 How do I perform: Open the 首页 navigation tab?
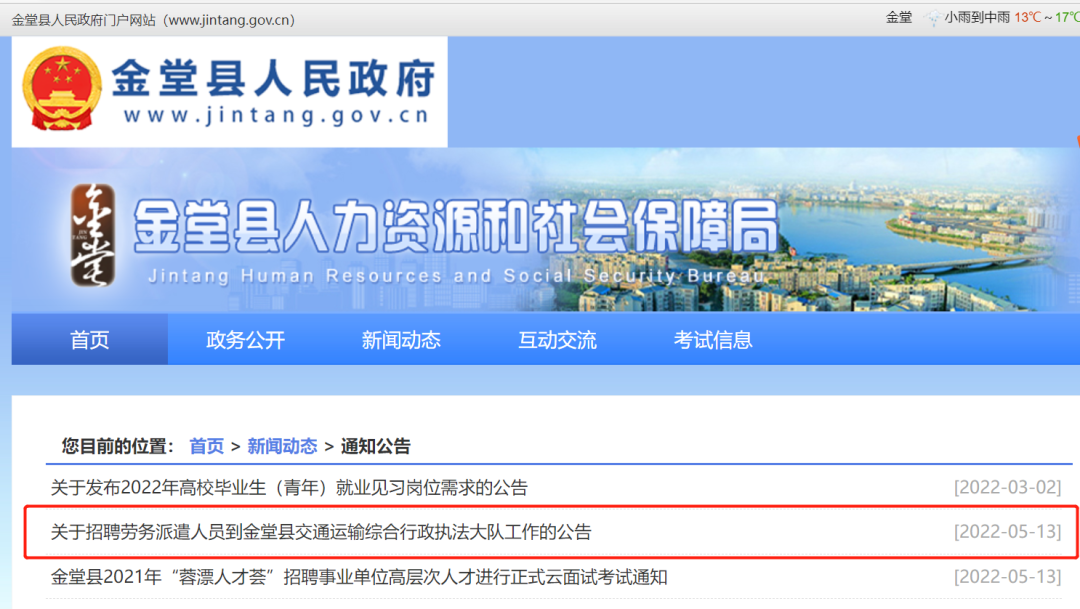coord(90,340)
